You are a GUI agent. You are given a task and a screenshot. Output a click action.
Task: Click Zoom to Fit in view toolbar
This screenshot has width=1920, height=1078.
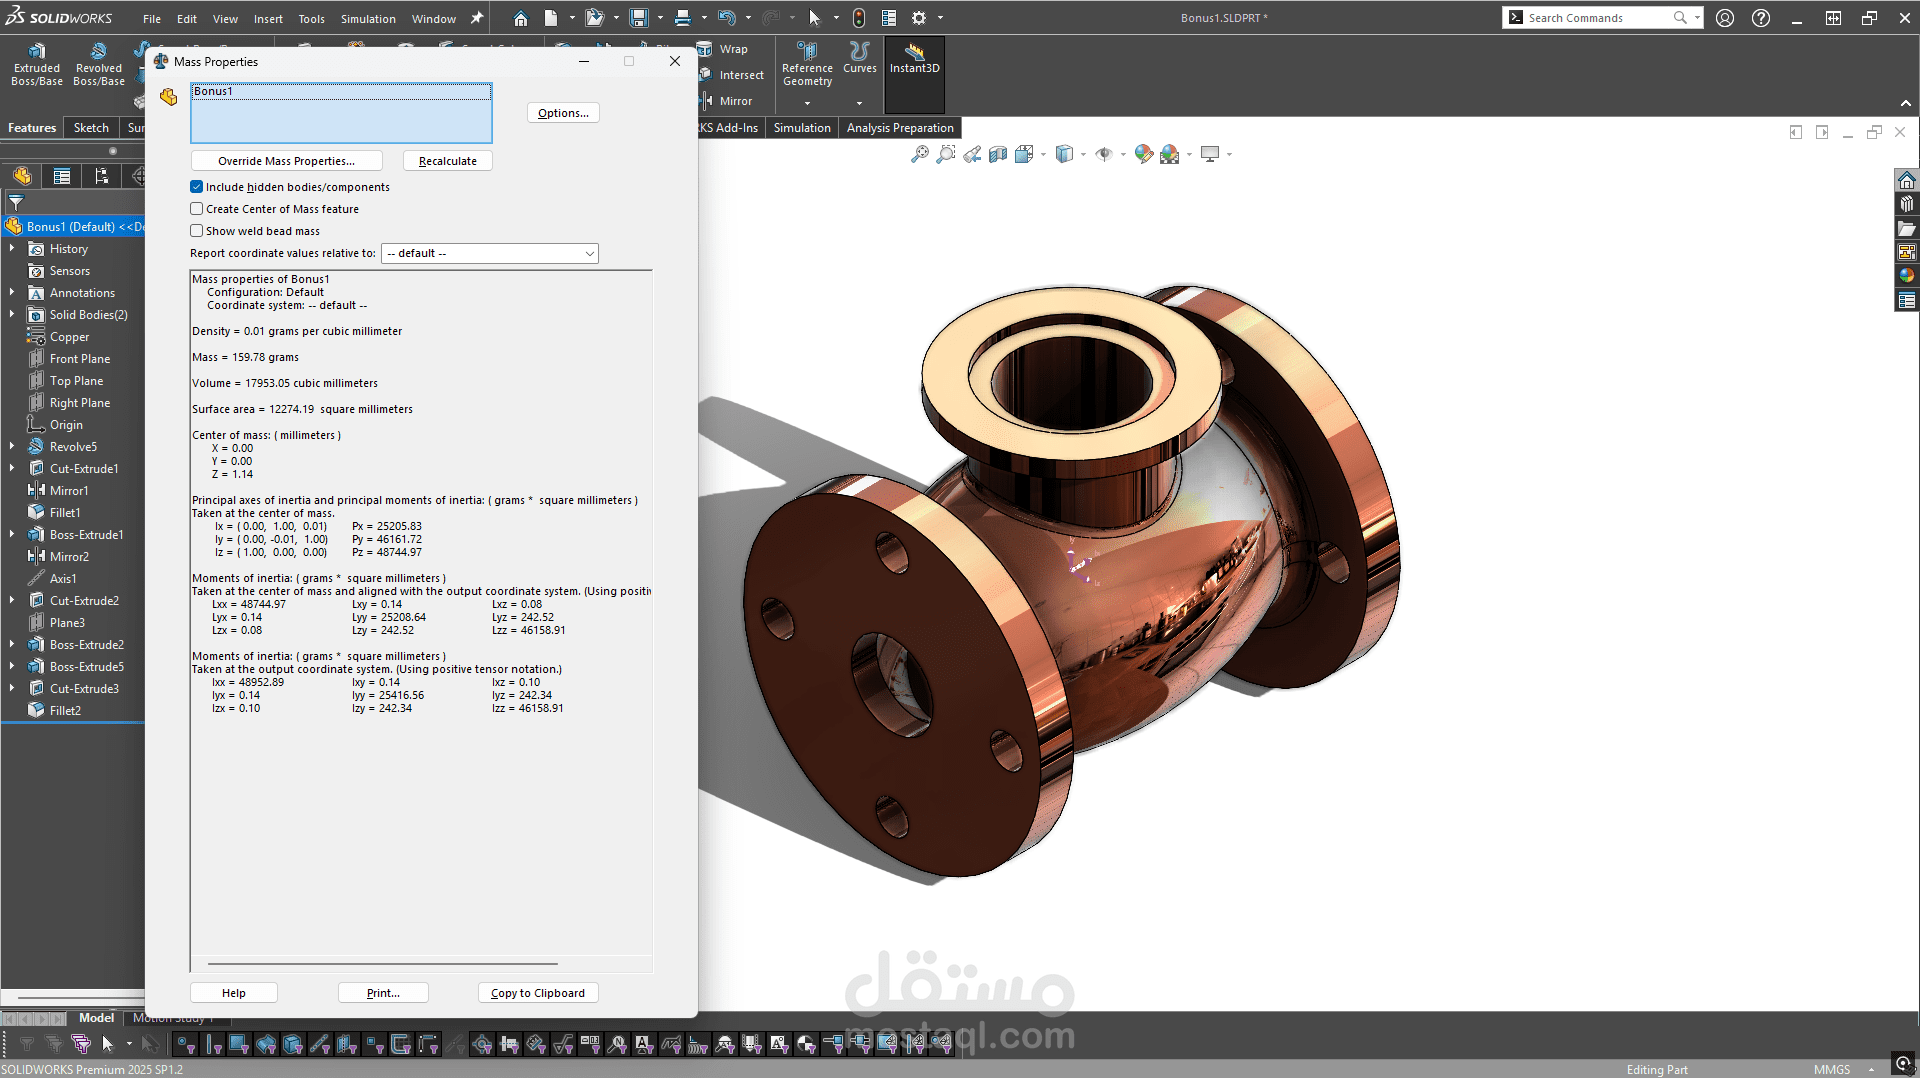tap(920, 154)
